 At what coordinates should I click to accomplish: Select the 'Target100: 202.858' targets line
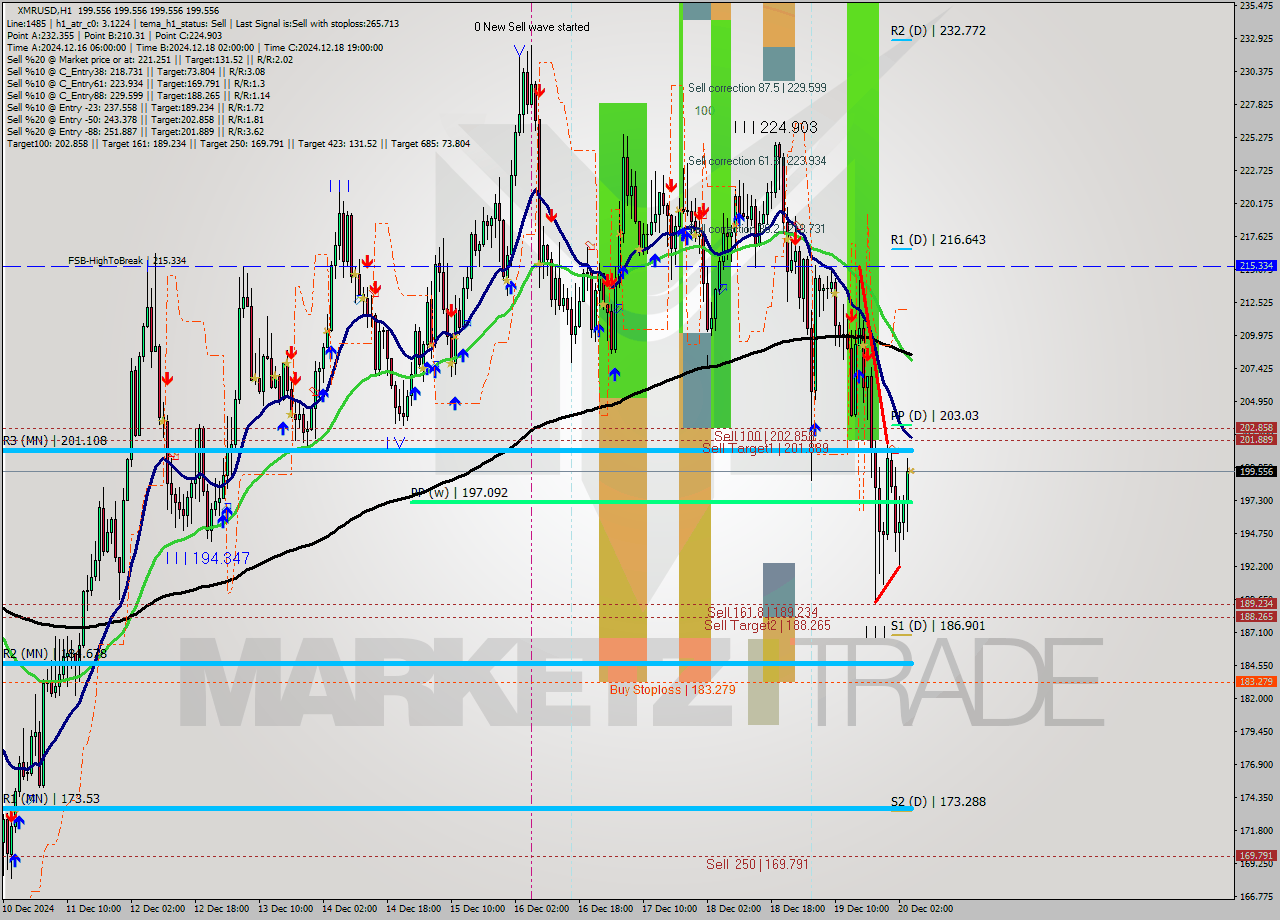pyautogui.click(x=238, y=144)
